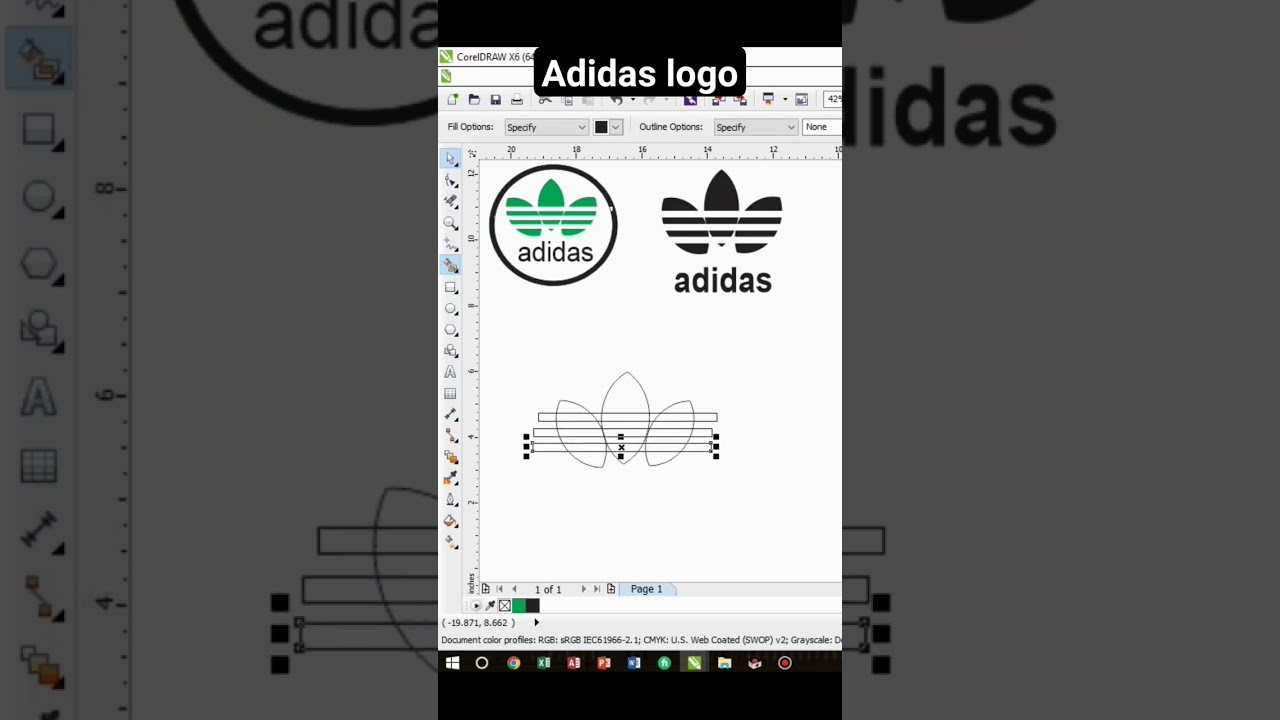
Task: Click the Copy icon in toolbar
Action: [567, 100]
